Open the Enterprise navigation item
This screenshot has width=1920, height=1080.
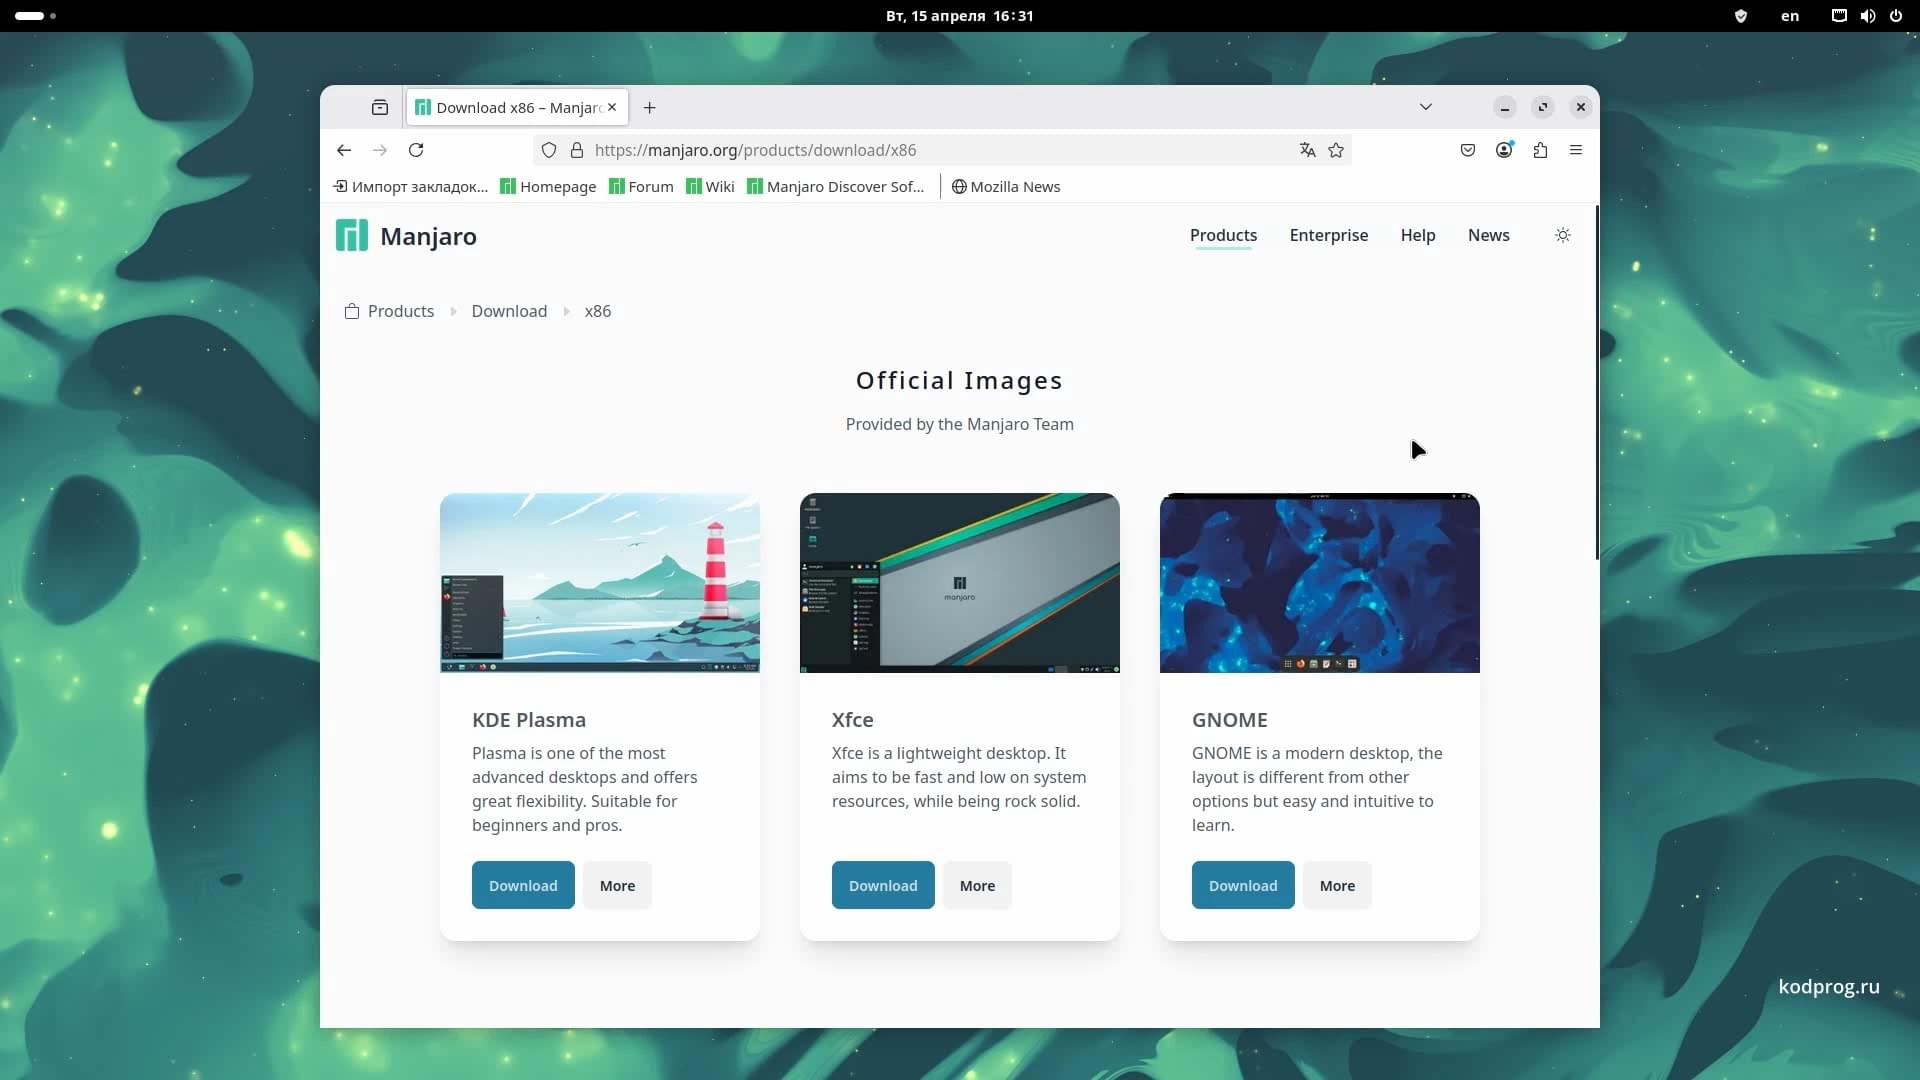[1328, 235]
